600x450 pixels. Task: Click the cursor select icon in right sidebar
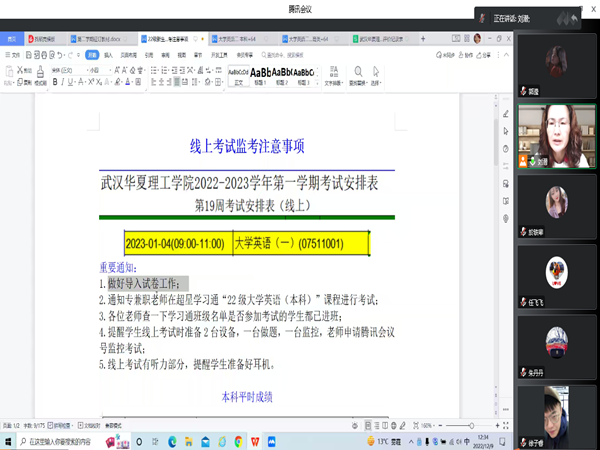pyautogui.click(x=506, y=131)
